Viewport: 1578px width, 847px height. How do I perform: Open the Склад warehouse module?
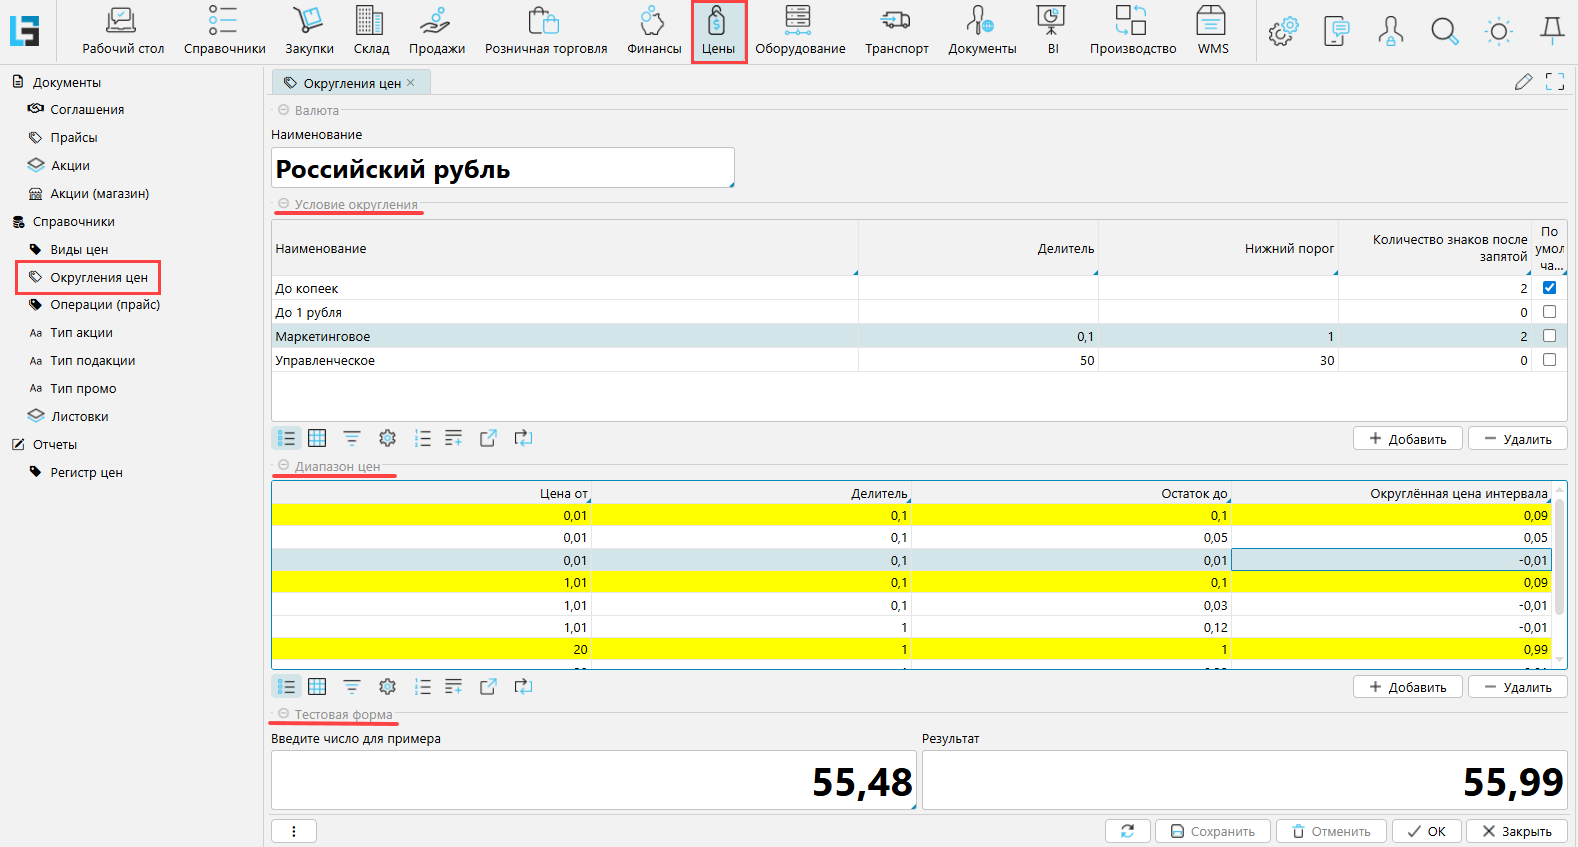pyautogui.click(x=371, y=30)
